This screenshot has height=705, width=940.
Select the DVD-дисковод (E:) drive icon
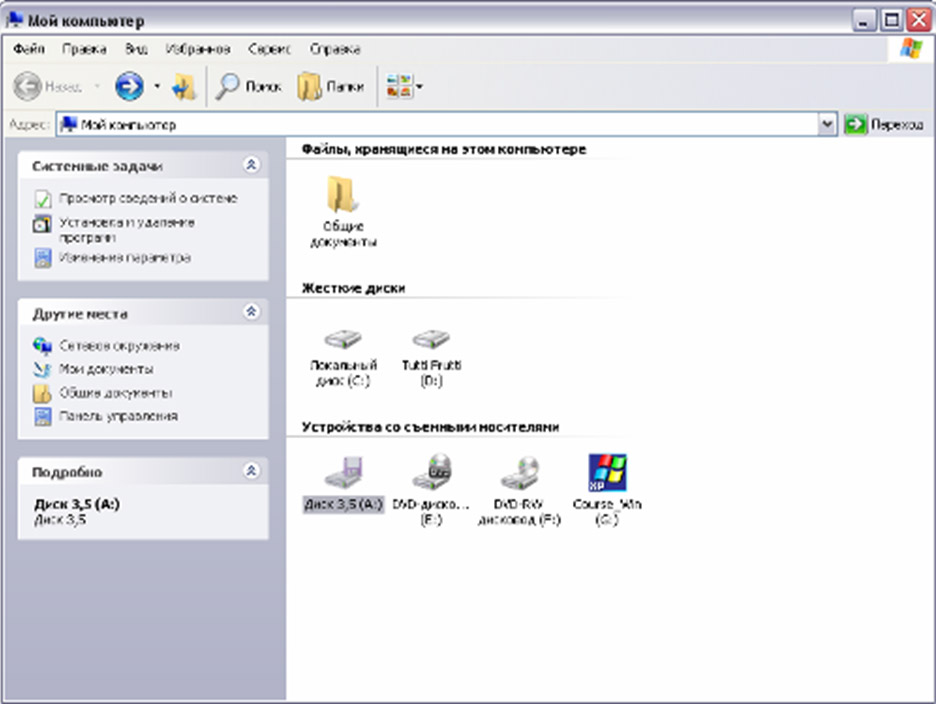(x=434, y=468)
